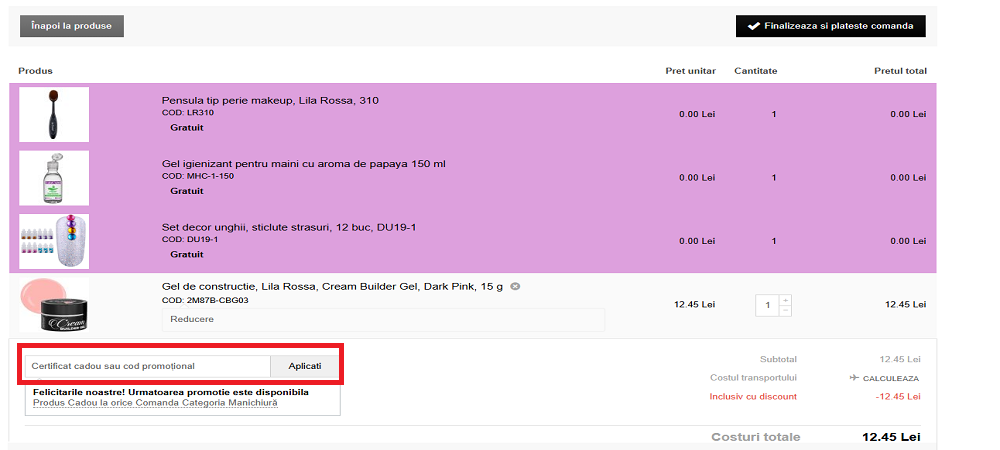1000x450 pixels.
Task: Click CALCULEAZA to estimate shipping cost
Action: coord(891,379)
